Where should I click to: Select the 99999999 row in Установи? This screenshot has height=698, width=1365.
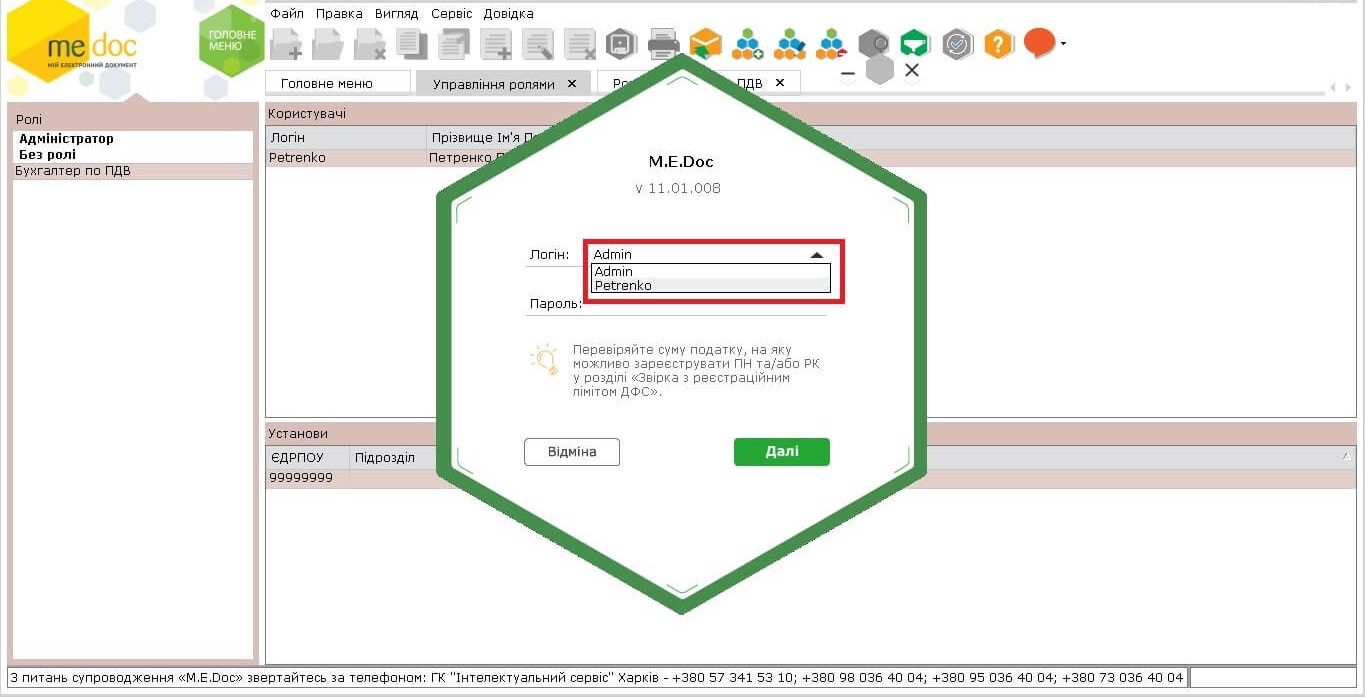(810, 478)
